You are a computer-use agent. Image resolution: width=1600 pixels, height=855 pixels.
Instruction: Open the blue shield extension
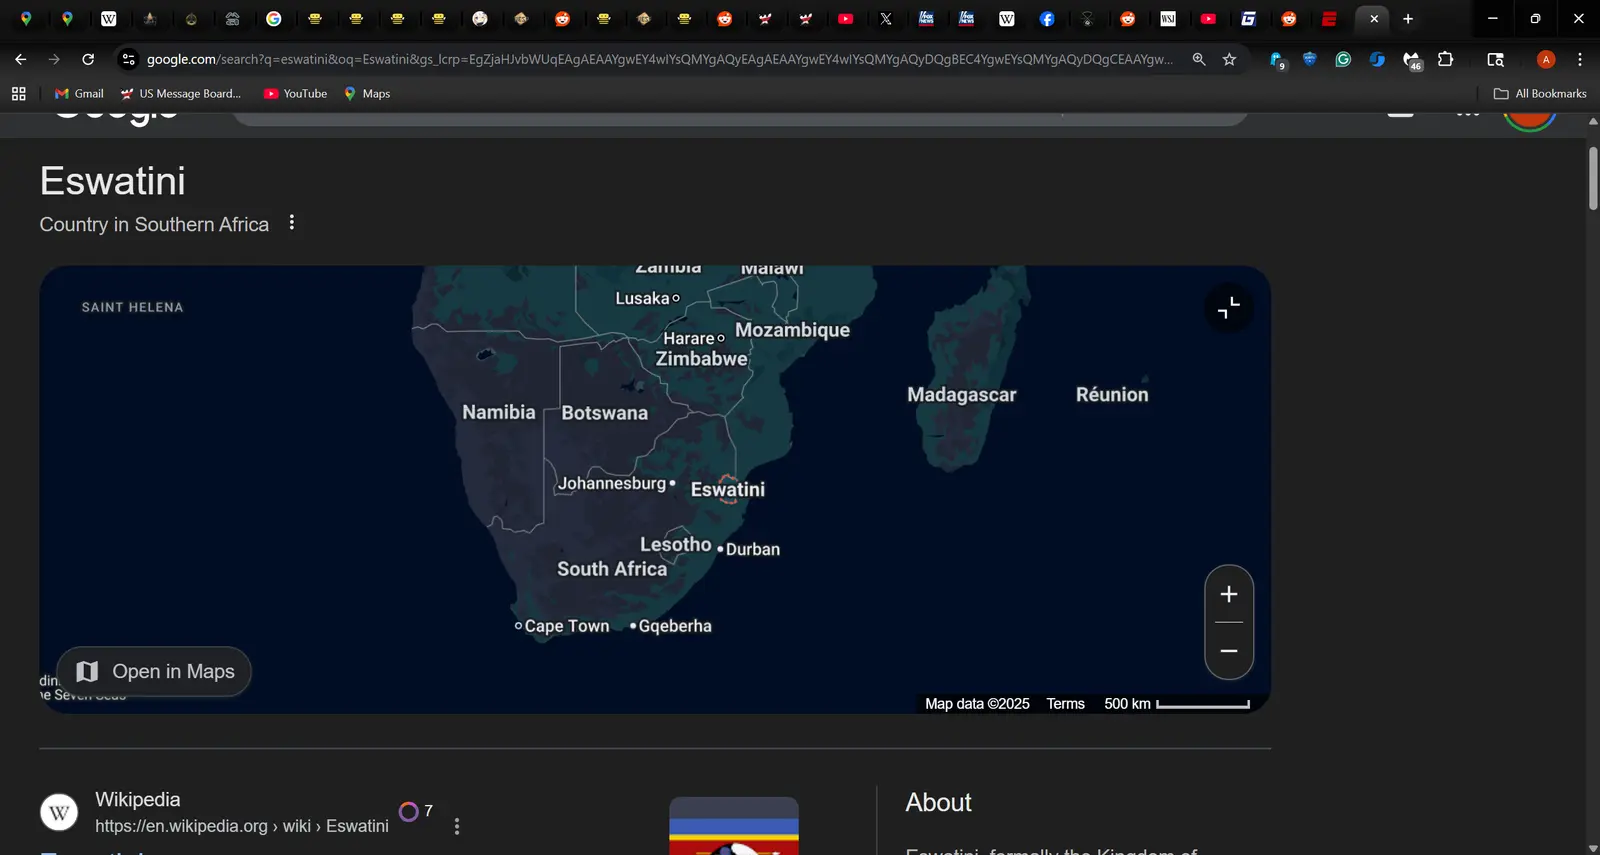click(x=1310, y=59)
